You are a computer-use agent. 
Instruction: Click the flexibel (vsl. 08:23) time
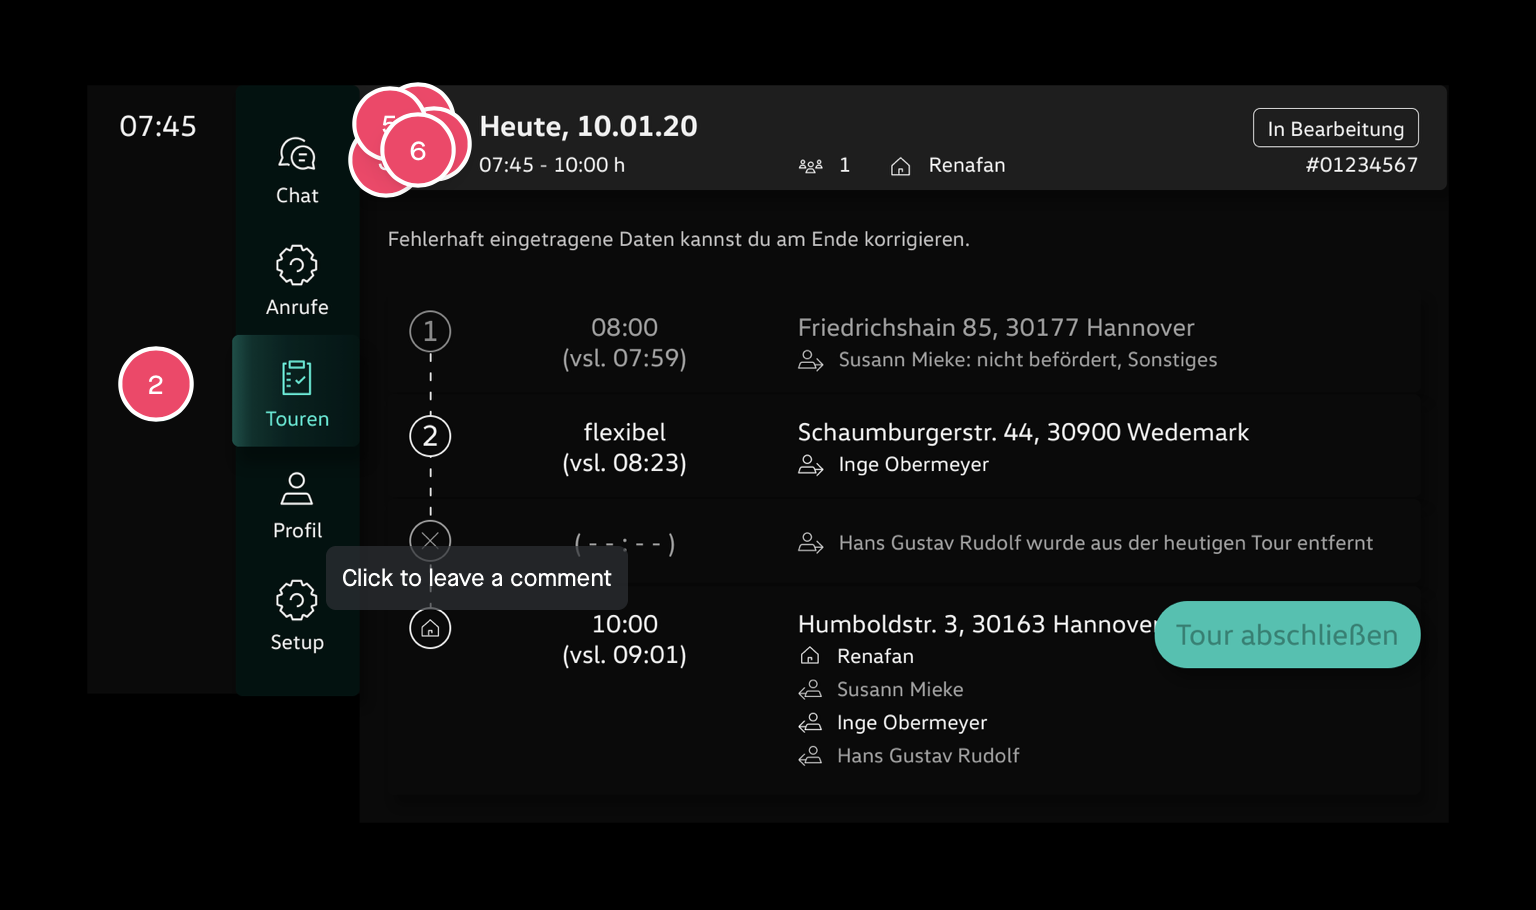click(x=624, y=447)
